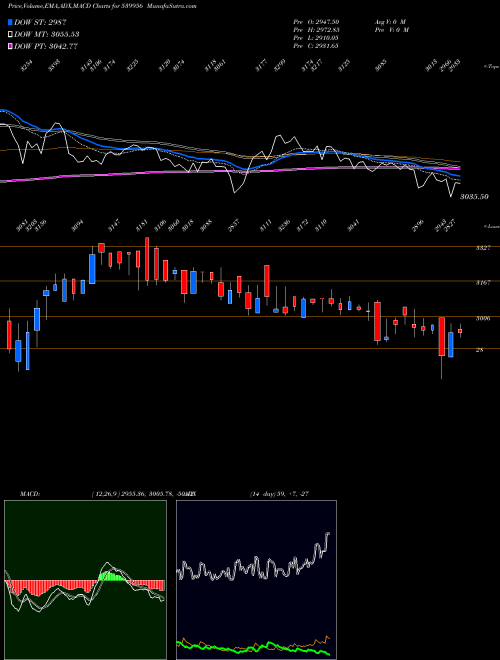Click the 'MACD:' panel heading
The height and width of the screenshot is (660, 500).
click(30, 494)
